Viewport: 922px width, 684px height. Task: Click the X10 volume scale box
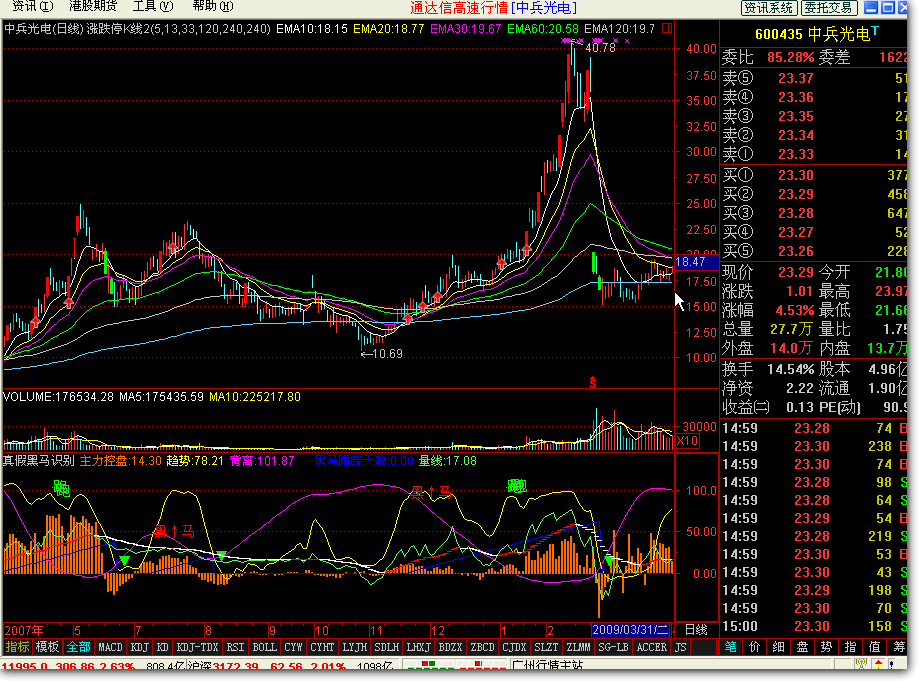tap(687, 441)
